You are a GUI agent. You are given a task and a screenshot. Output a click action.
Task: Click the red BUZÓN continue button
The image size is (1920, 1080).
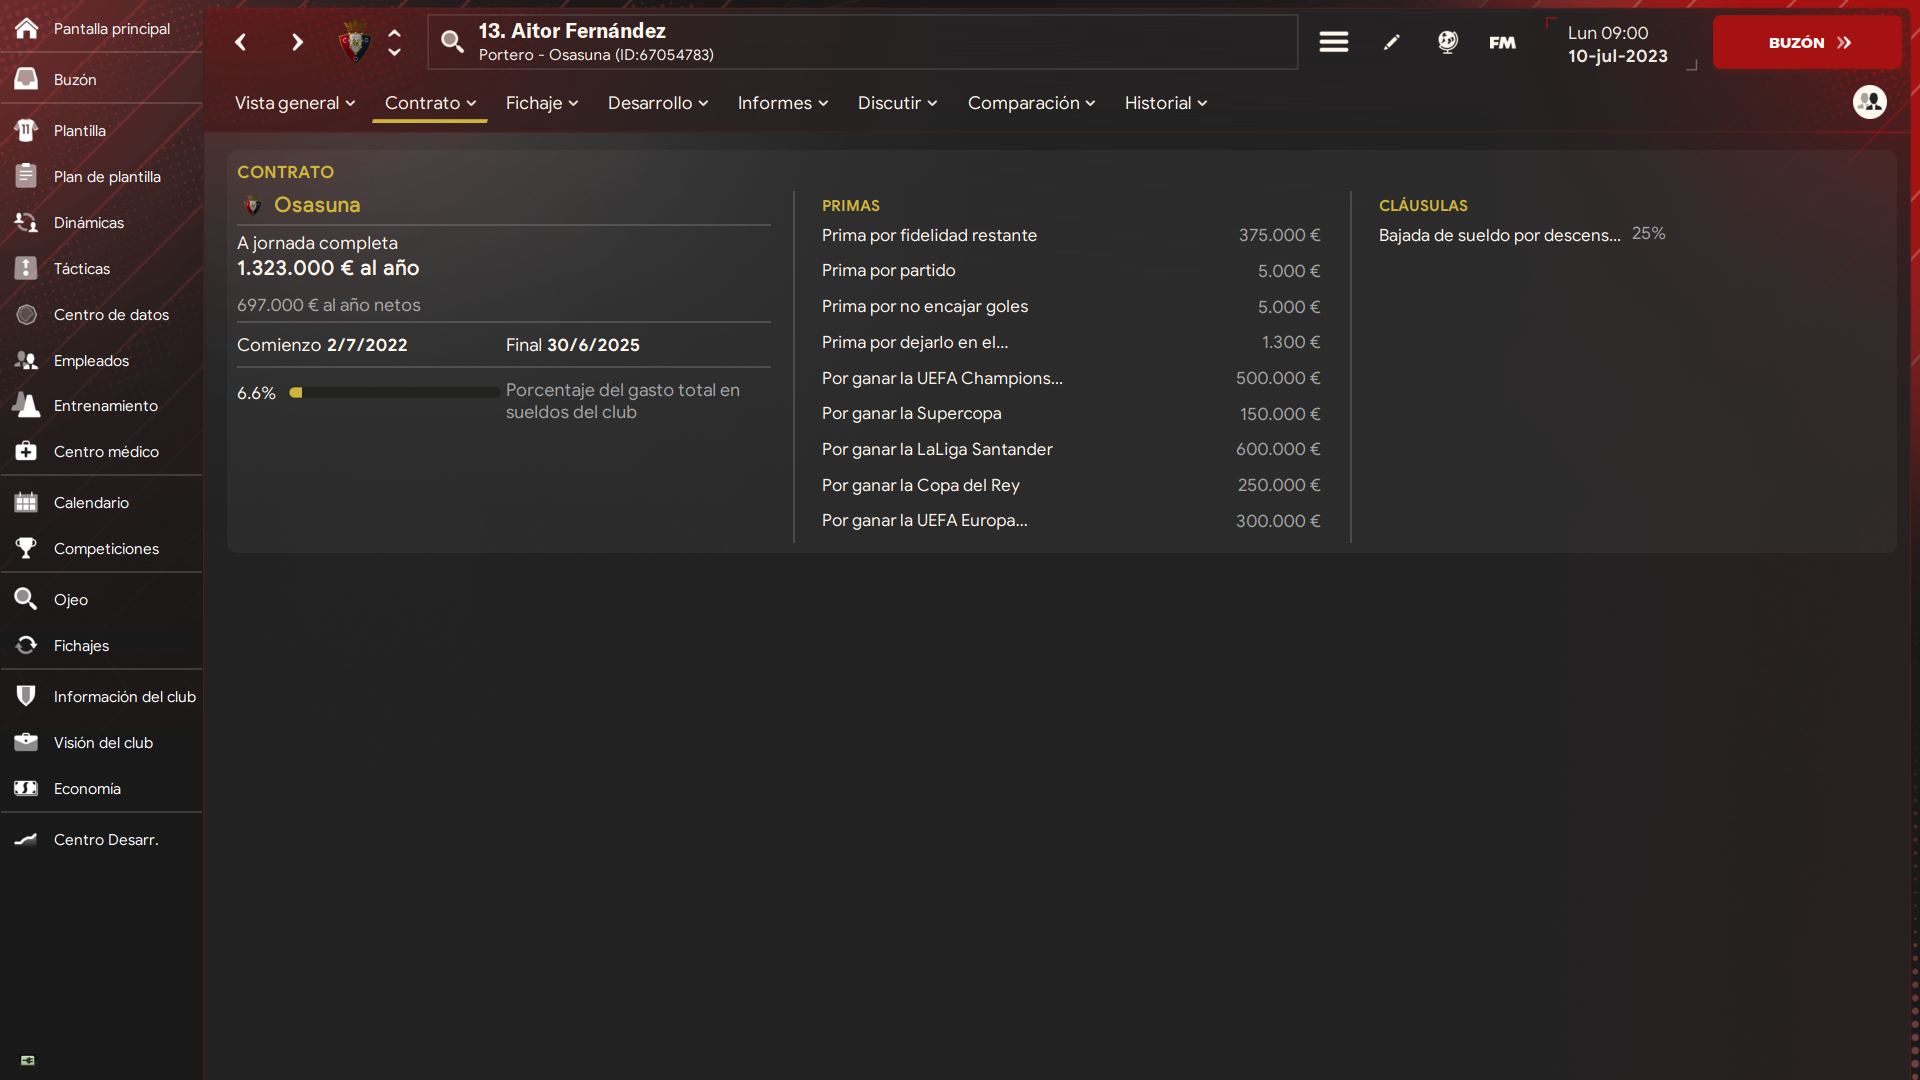click(x=1807, y=42)
